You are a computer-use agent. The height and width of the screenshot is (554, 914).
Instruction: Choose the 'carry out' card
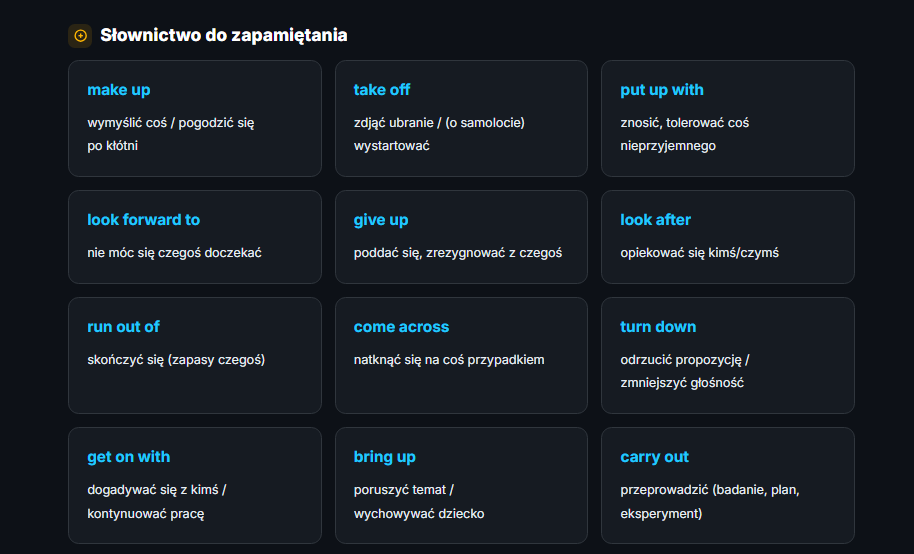pos(727,486)
